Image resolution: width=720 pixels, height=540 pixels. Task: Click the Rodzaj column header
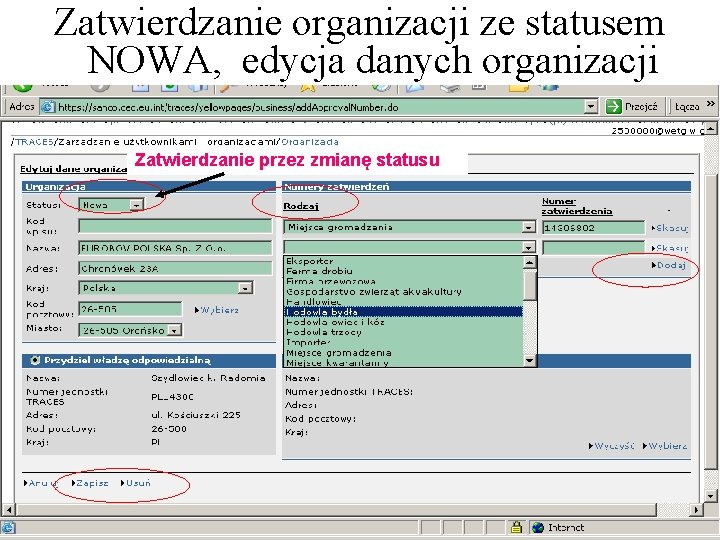coord(301,206)
